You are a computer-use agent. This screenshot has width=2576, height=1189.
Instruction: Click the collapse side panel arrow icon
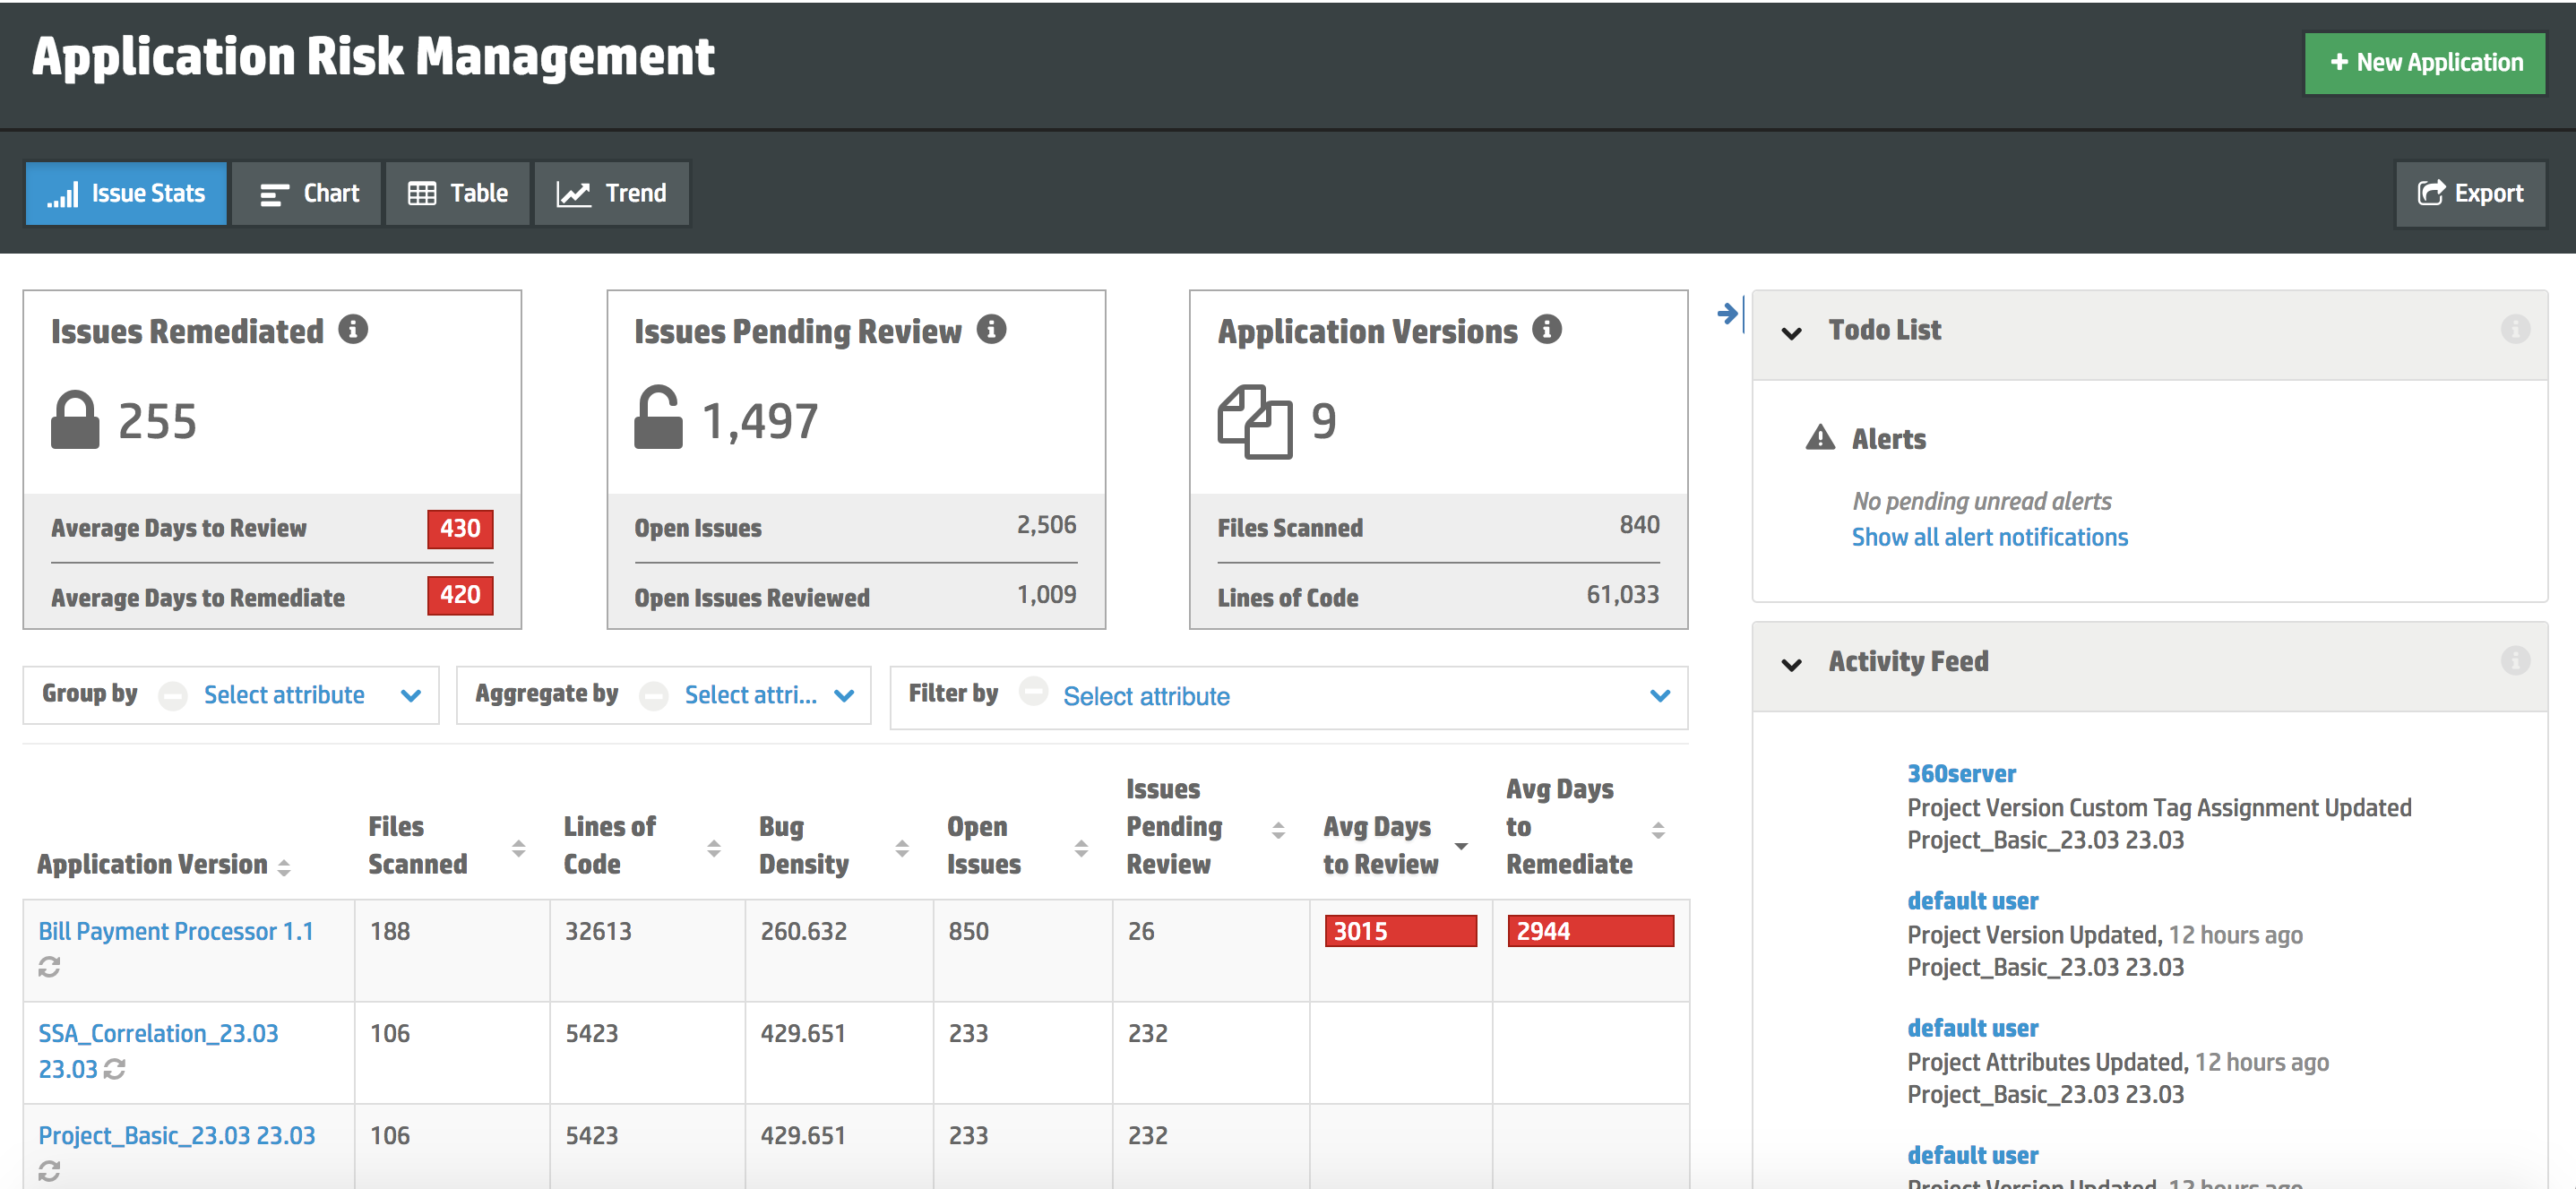click(1728, 314)
